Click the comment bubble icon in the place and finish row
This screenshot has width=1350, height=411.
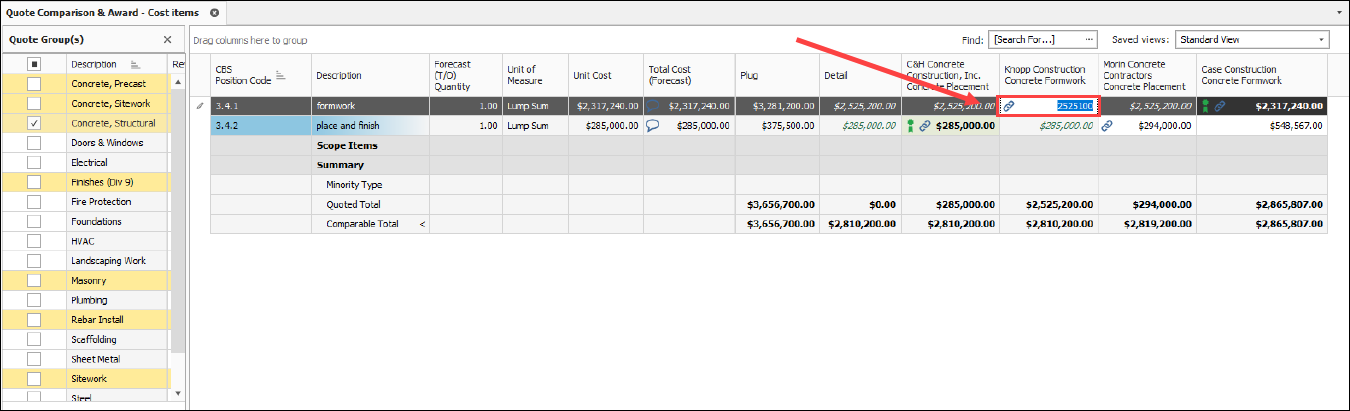point(653,126)
